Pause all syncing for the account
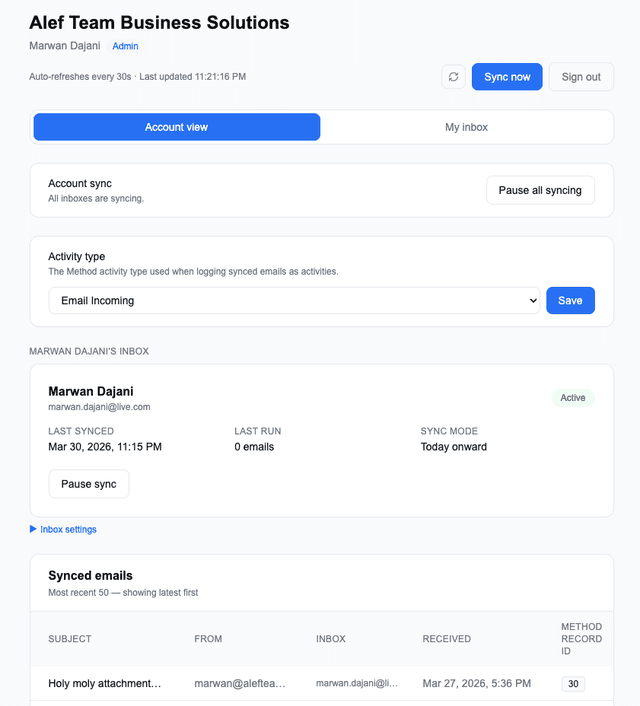 tap(540, 190)
